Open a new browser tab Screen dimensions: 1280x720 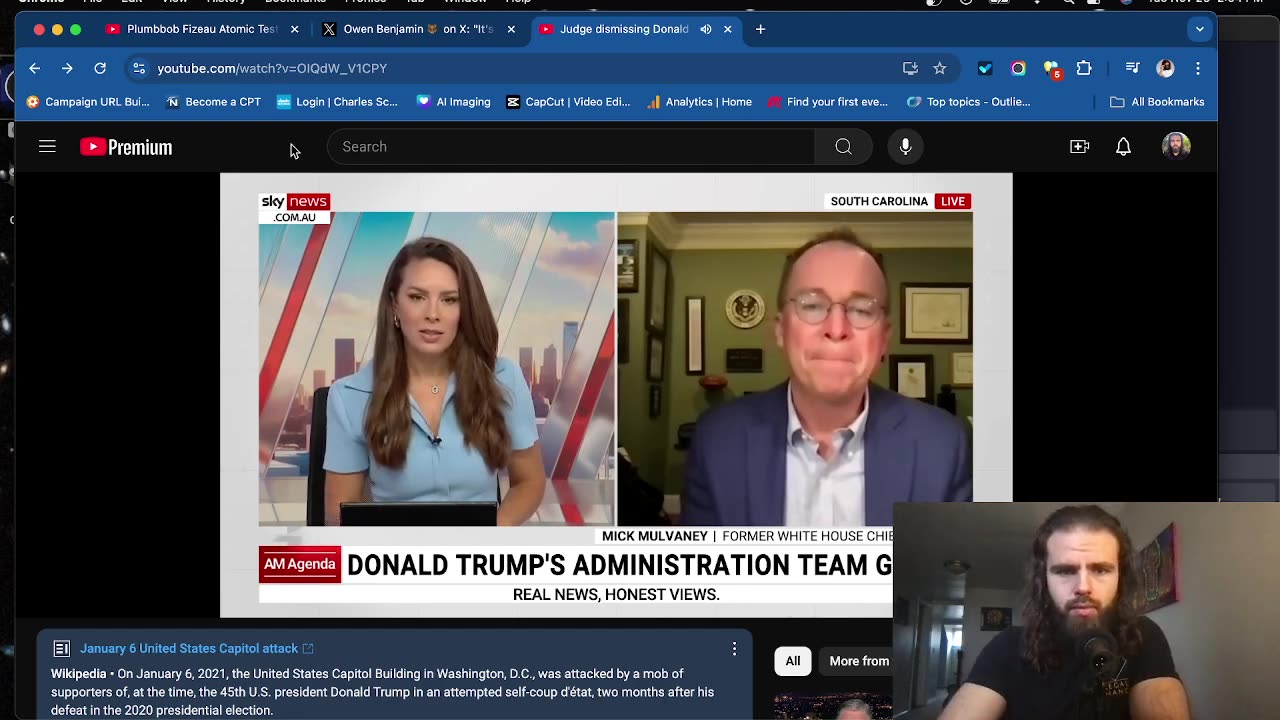[x=760, y=29]
